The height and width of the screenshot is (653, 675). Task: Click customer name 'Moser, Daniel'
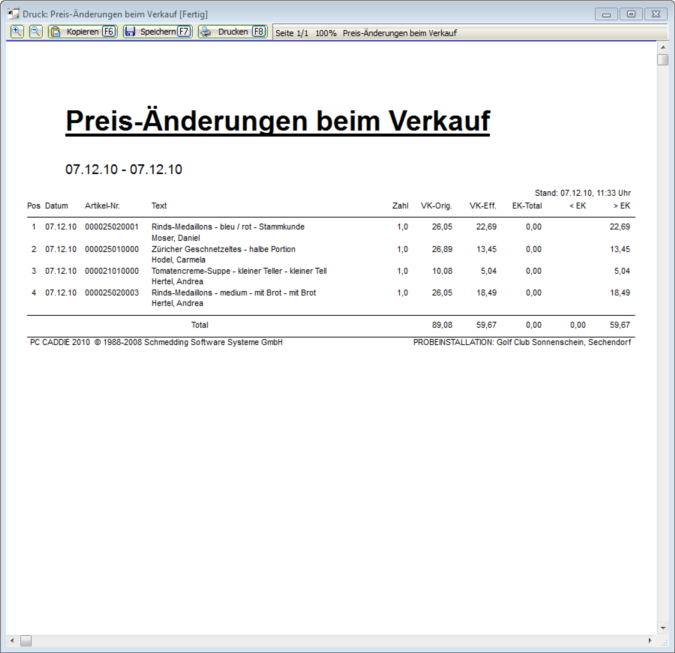(176, 238)
